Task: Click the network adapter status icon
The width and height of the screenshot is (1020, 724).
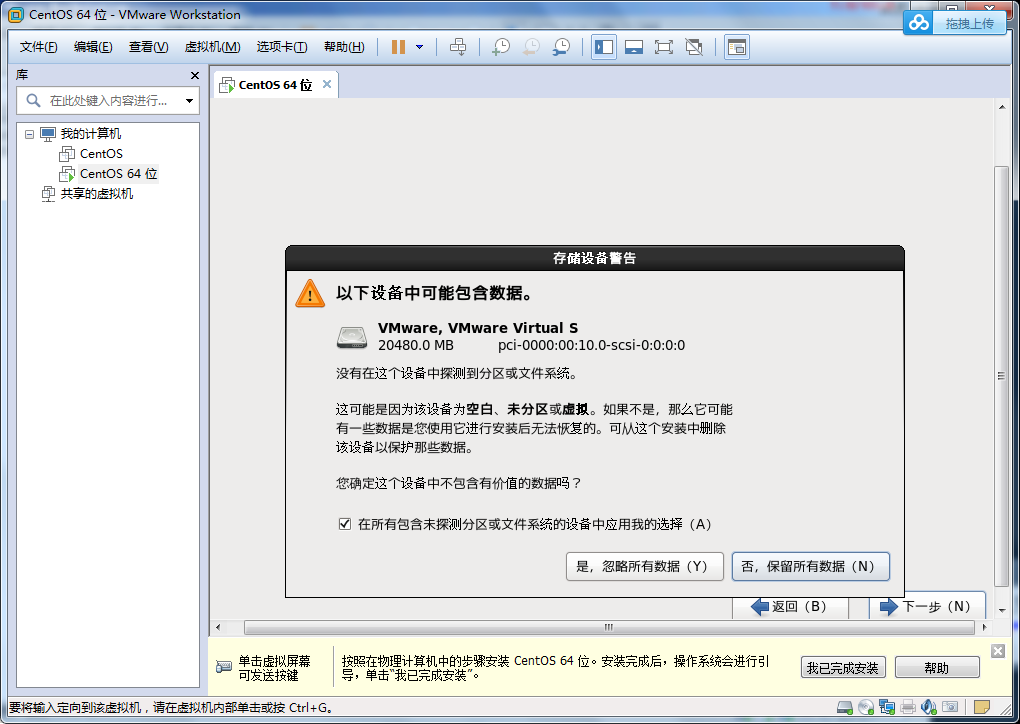Action: pyautogui.click(x=887, y=707)
